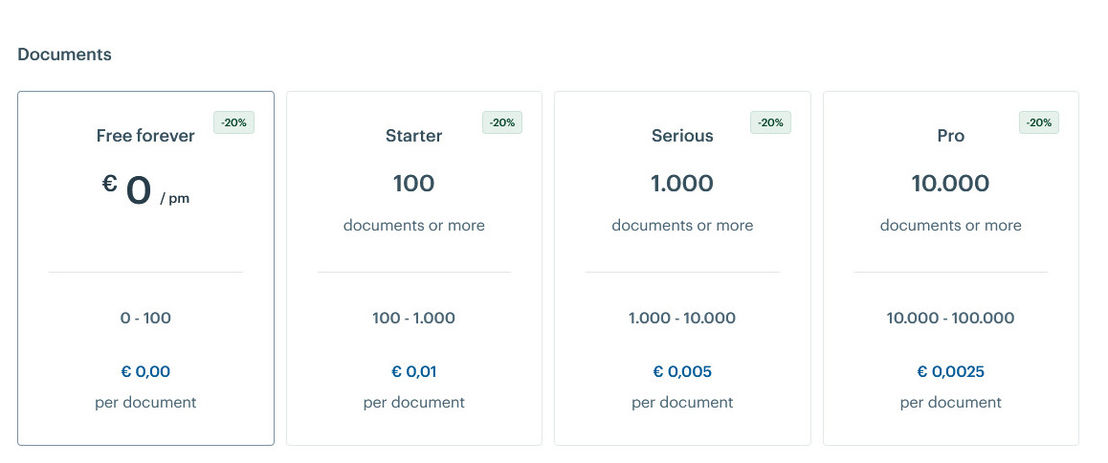Select the Serious plan card

click(x=683, y=269)
